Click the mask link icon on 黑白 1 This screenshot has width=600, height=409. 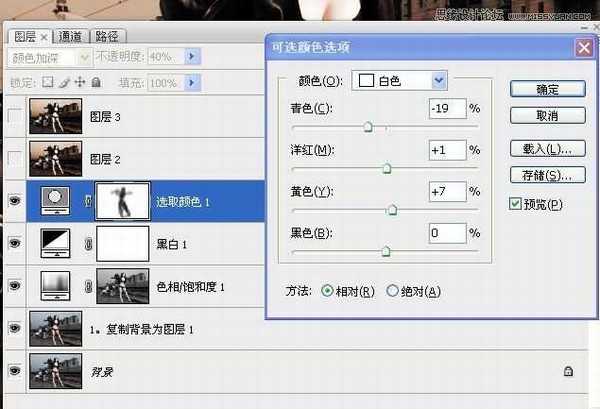pos(87,244)
